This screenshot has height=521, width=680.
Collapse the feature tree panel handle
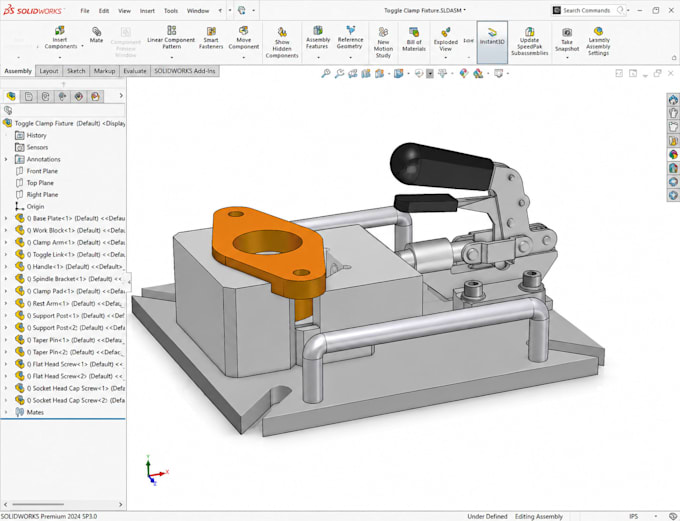click(129, 282)
